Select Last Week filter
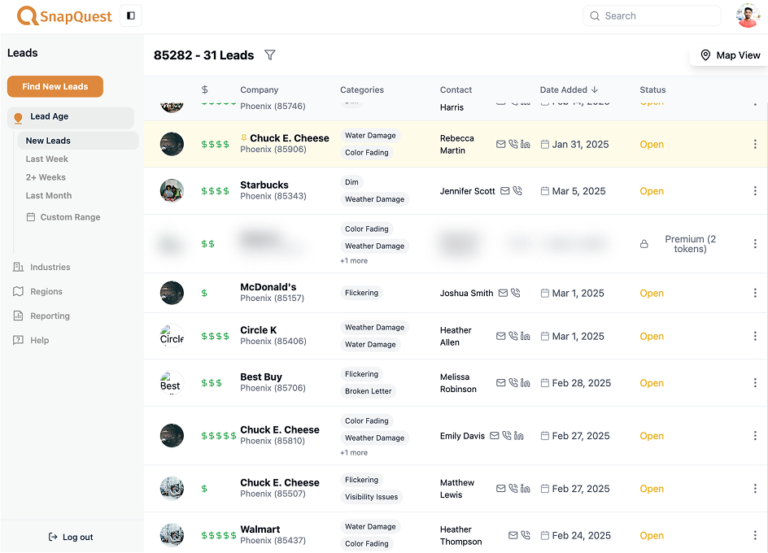Image resolution: width=768 pixels, height=553 pixels. pos(47,159)
